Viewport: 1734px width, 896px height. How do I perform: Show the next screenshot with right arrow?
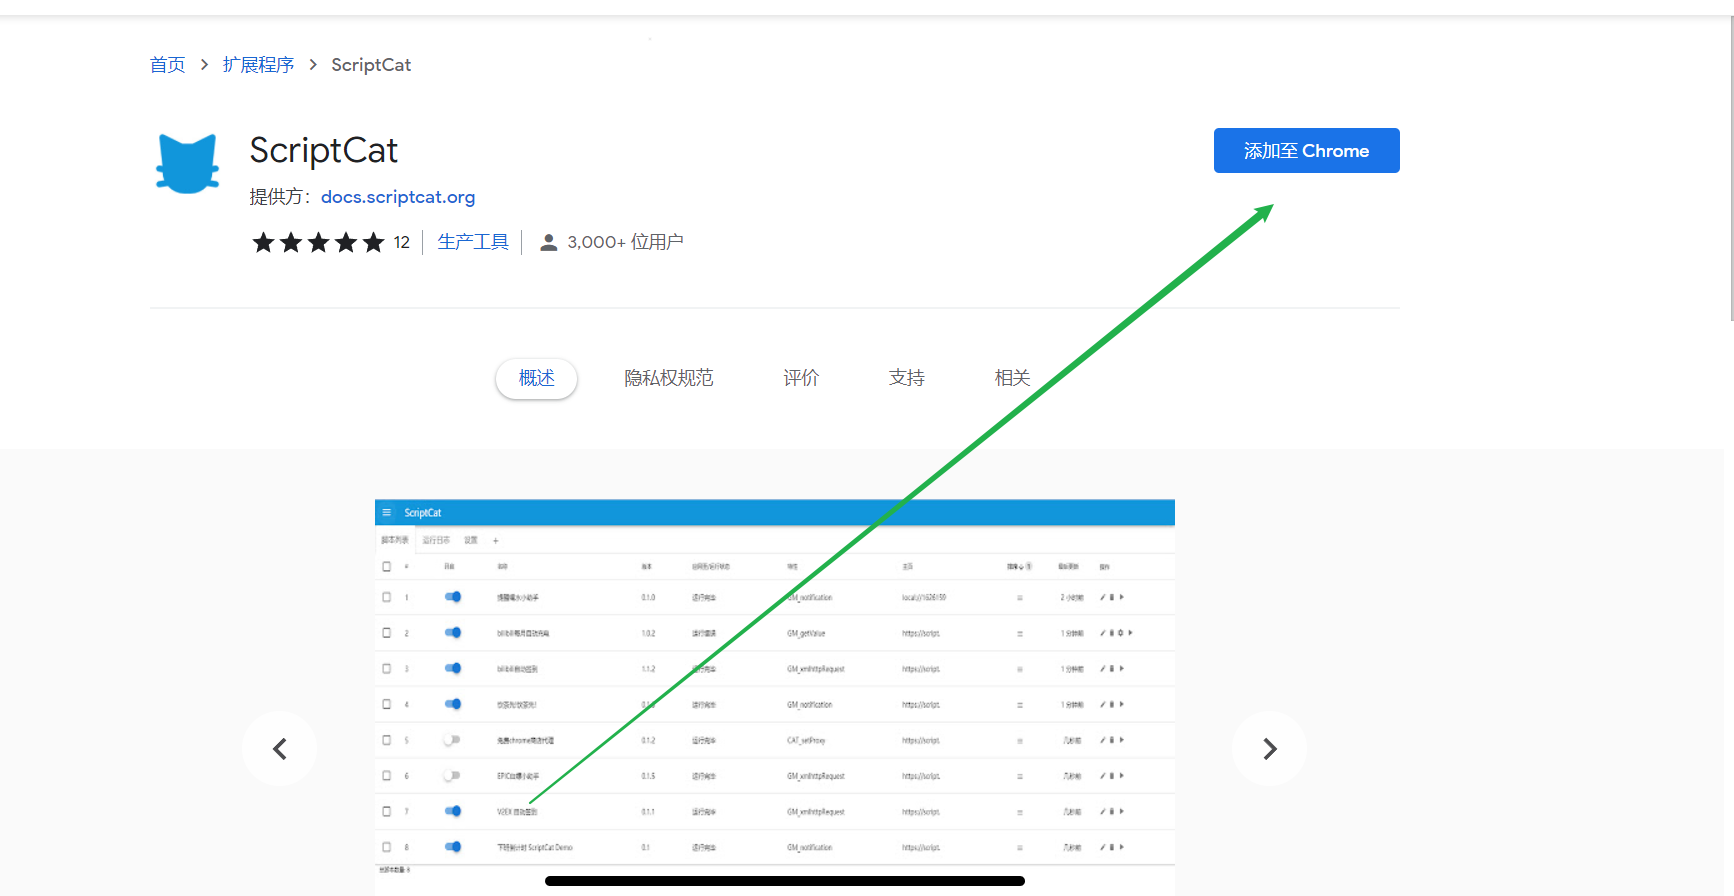[1269, 749]
